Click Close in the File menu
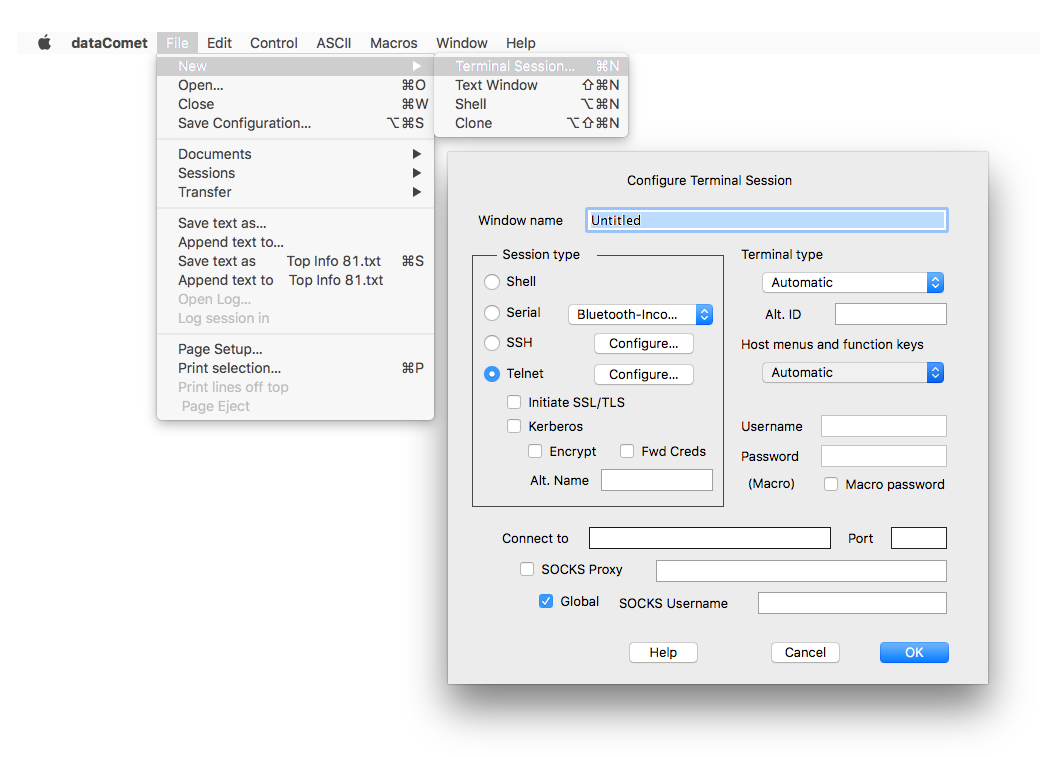 coord(295,104)
